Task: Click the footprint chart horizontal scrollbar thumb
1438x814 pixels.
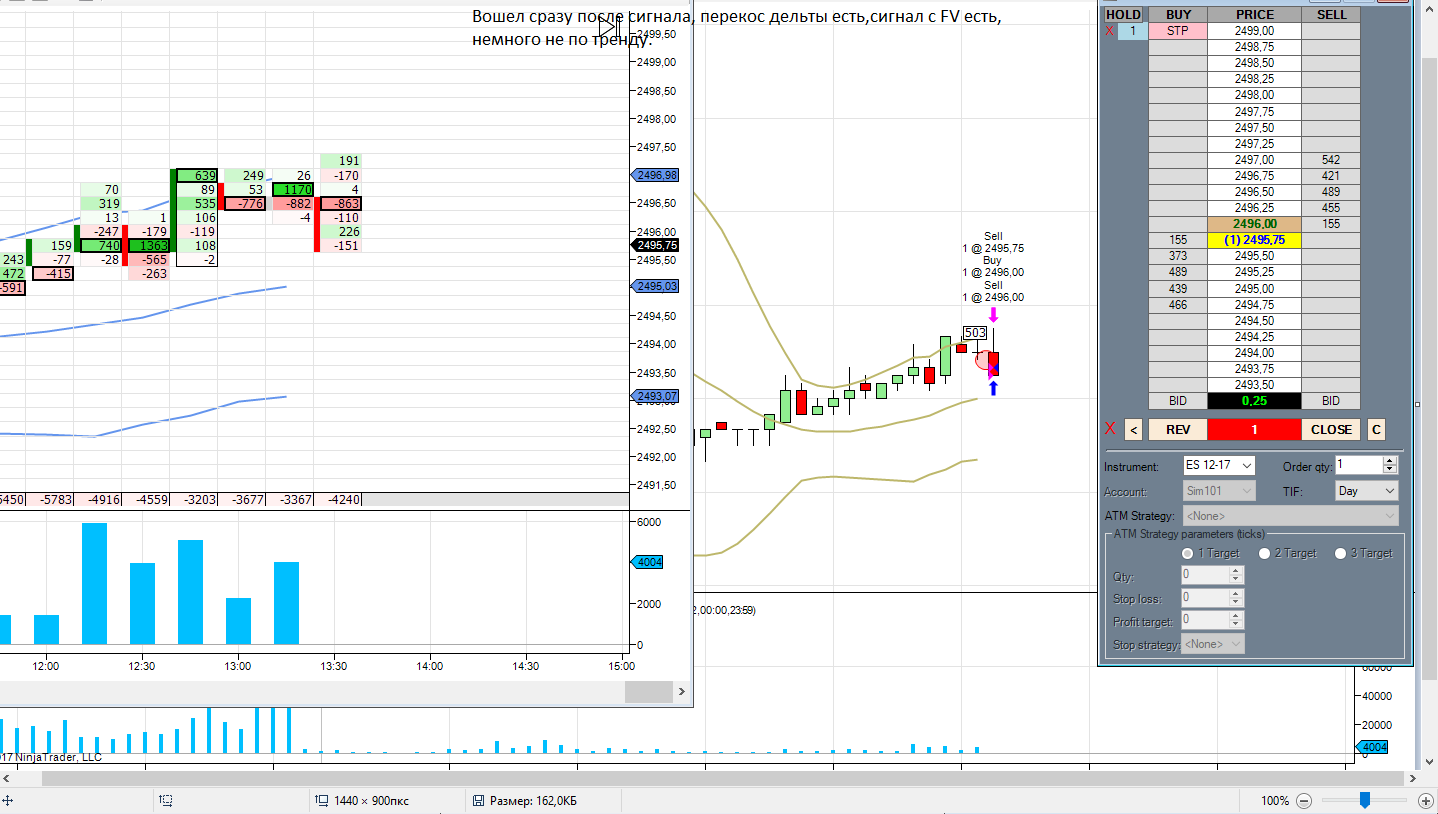Action: 649,692
